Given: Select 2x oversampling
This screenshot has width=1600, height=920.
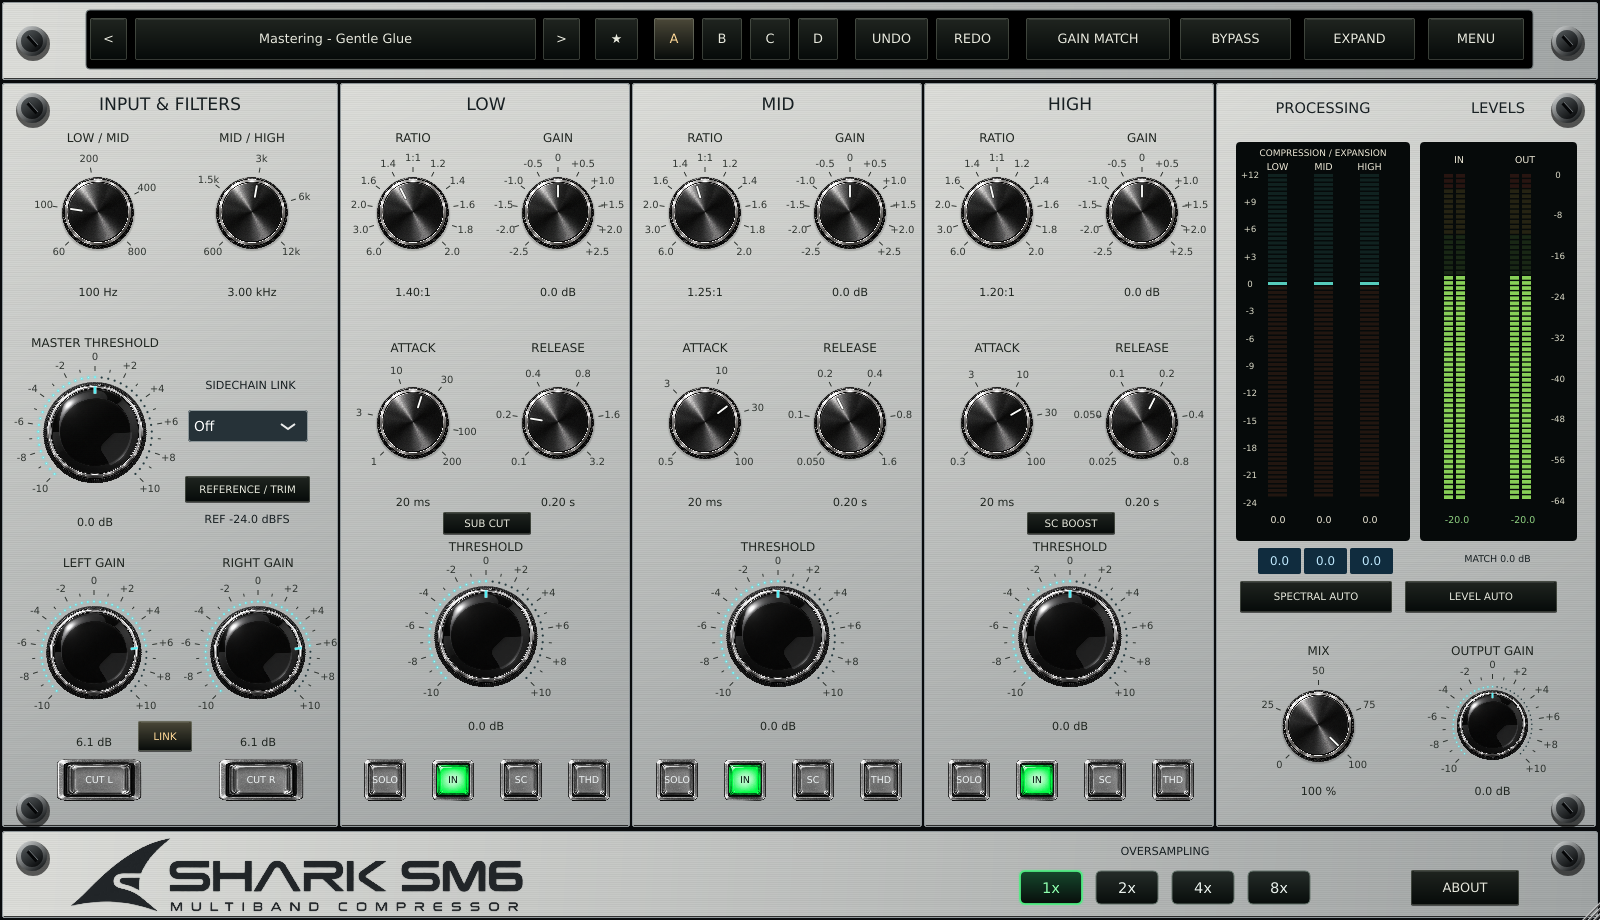Looking at the screenshot, I should (x=1127, y=888).
